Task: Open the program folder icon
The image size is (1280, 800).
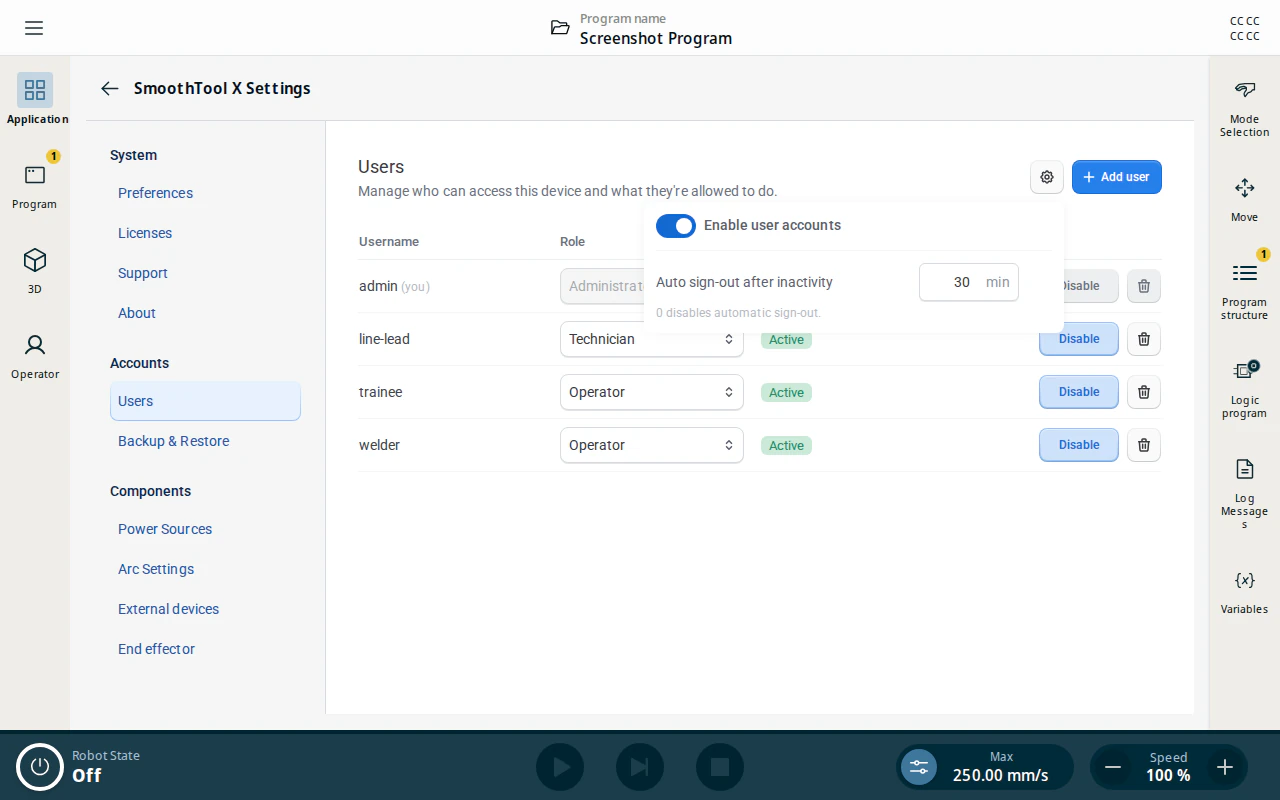Action: pyautogui.click(x=560, y=28)
